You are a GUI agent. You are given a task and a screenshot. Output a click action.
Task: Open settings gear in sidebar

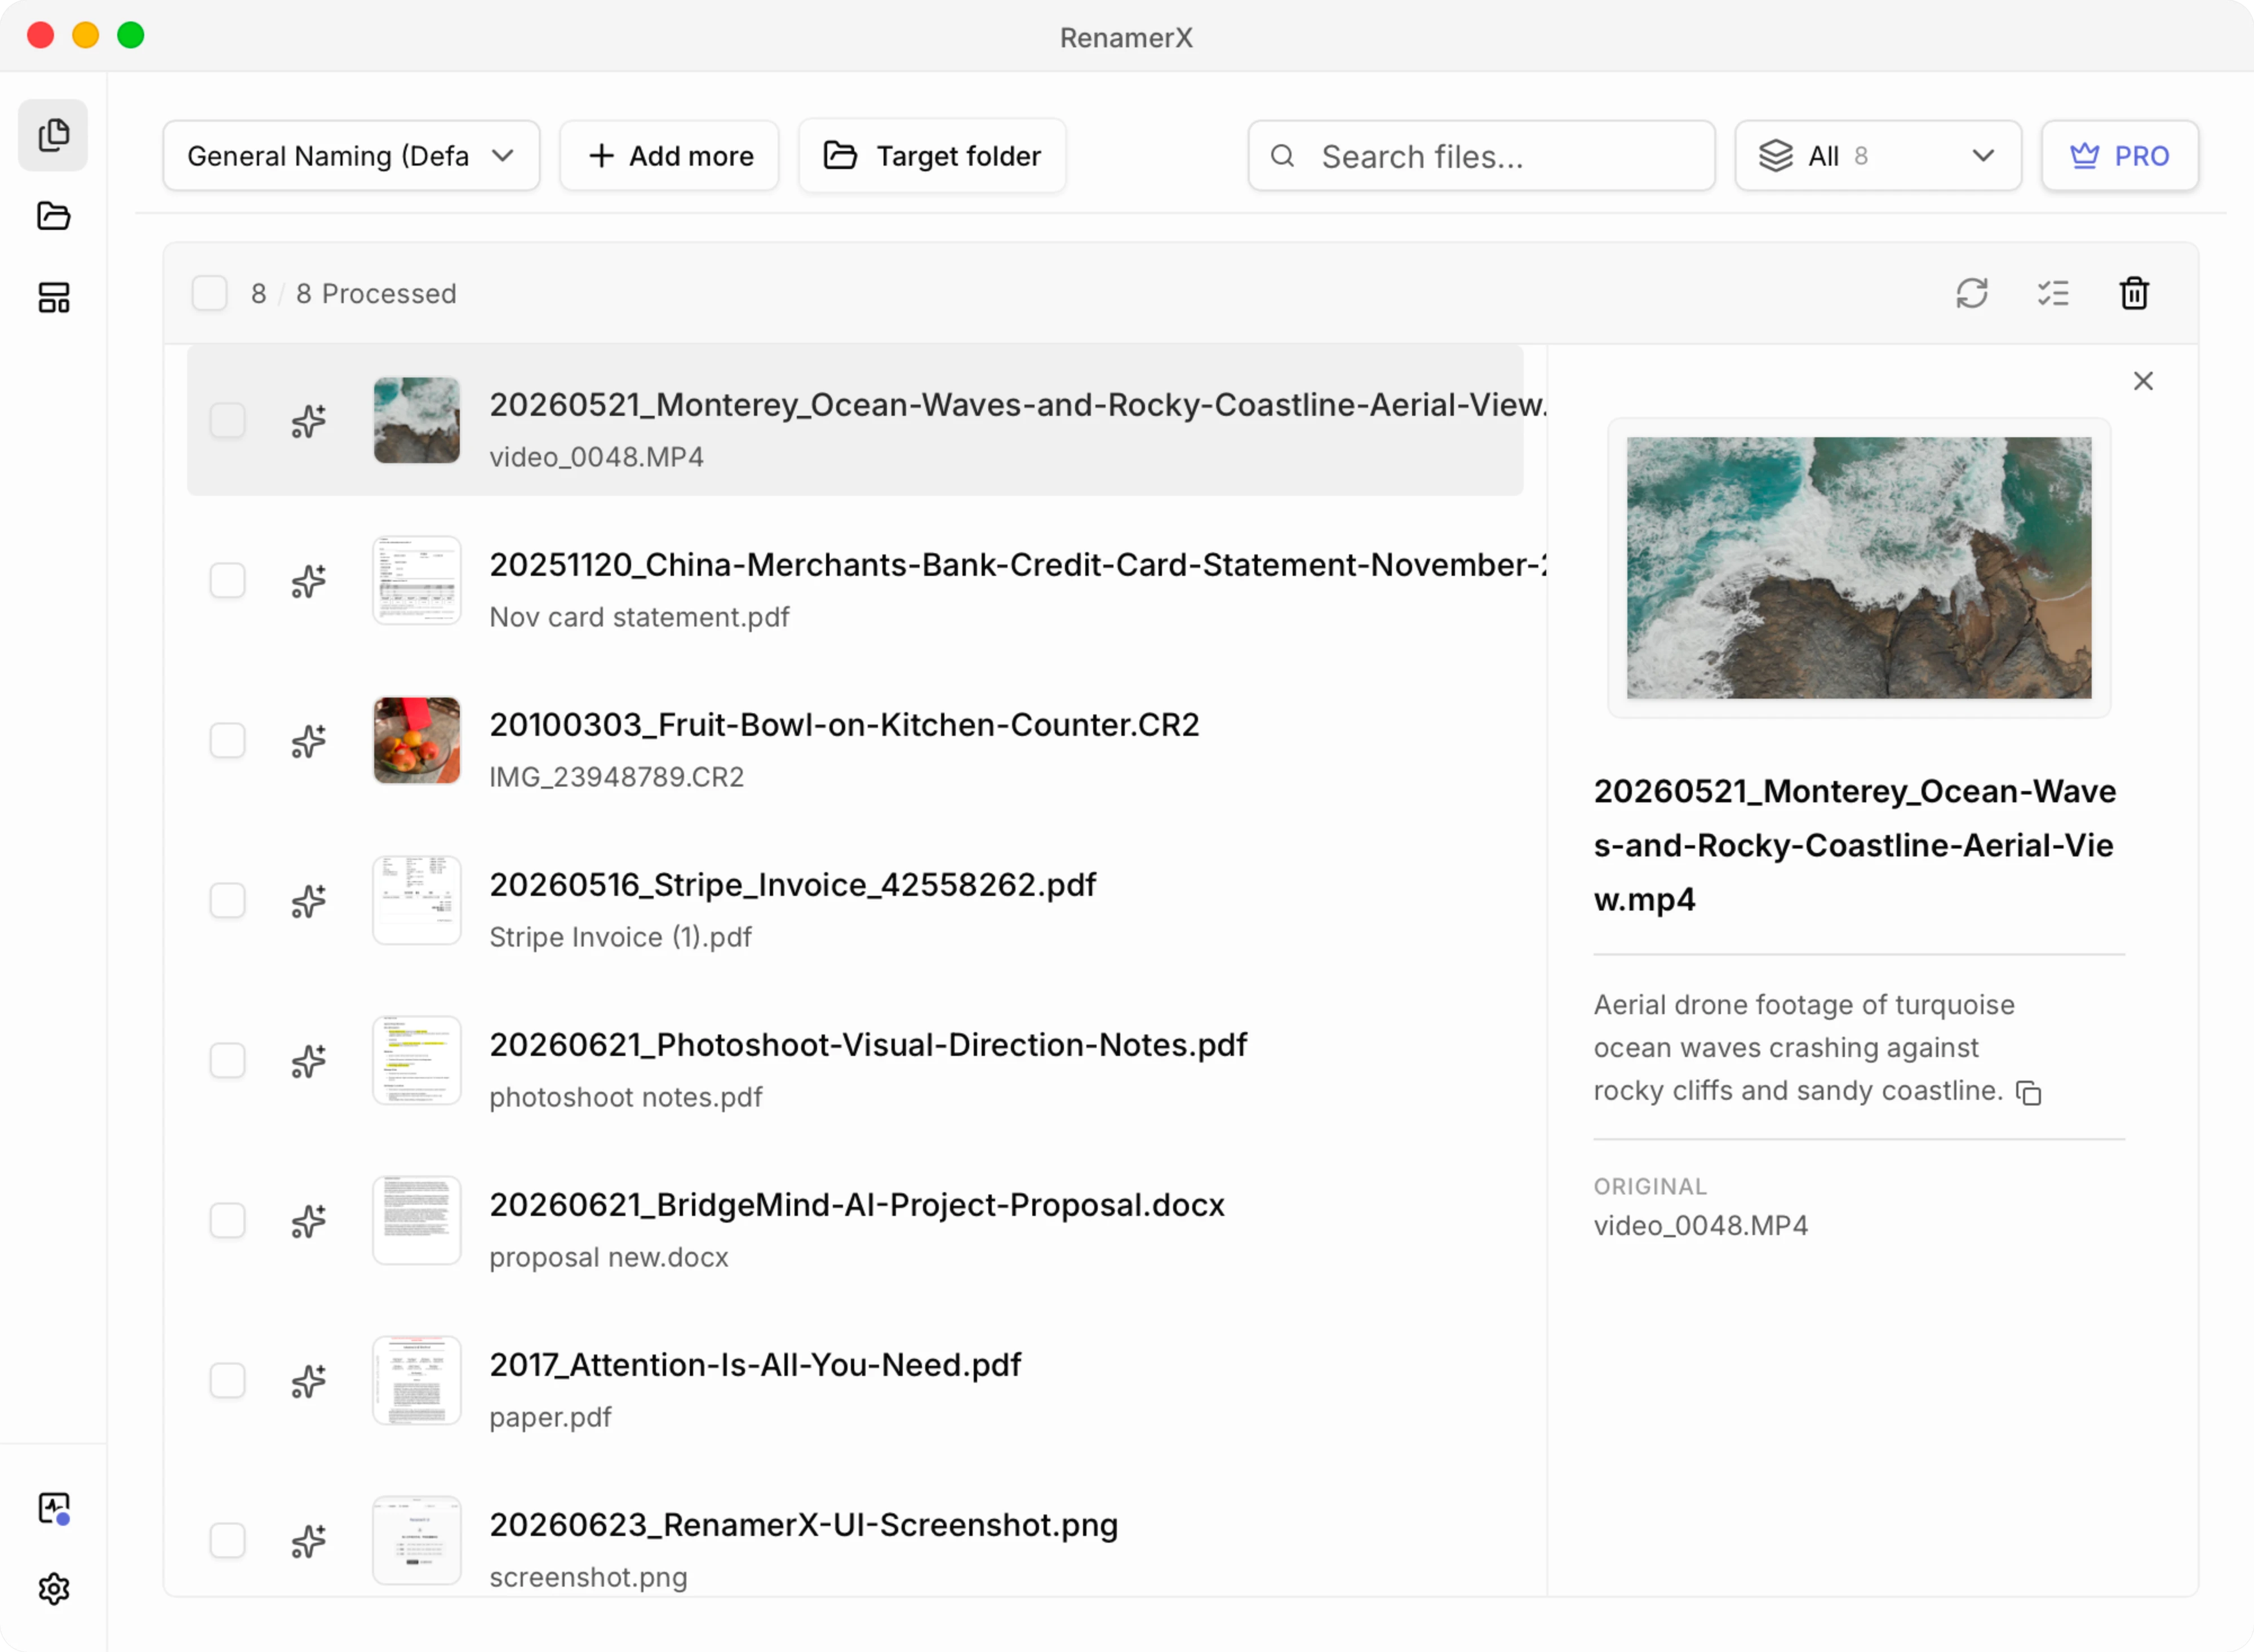[x=53, y=1589]
